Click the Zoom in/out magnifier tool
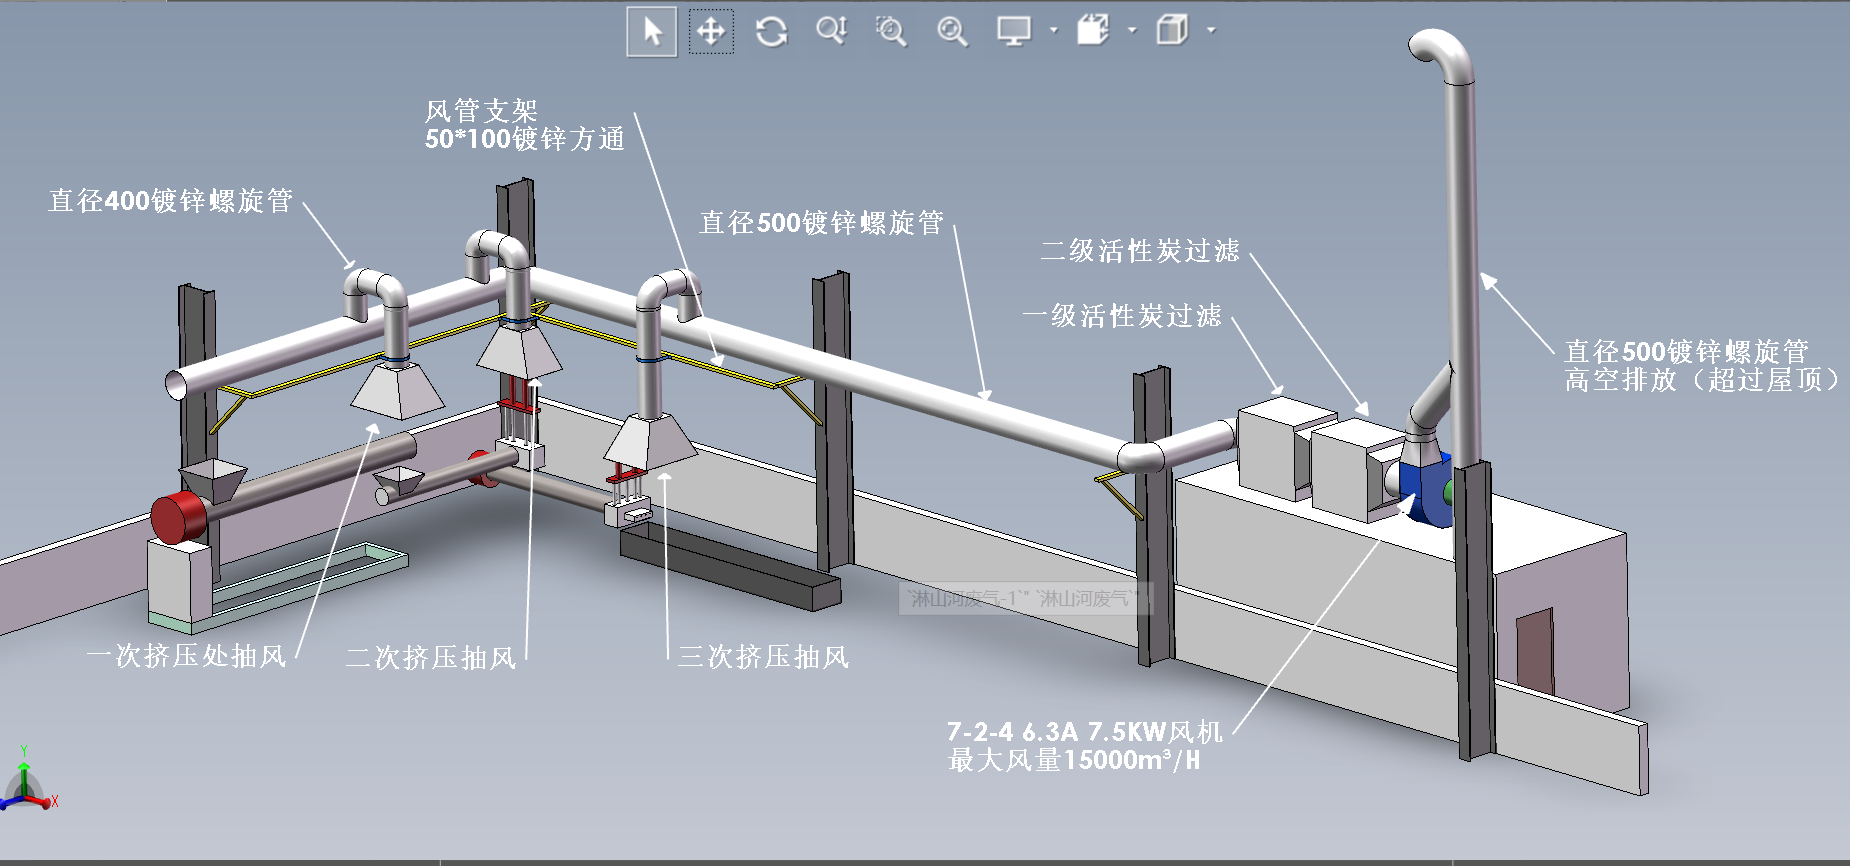Image resolution: width=1850 pixels, height=866 pixels. coord(831,31)
